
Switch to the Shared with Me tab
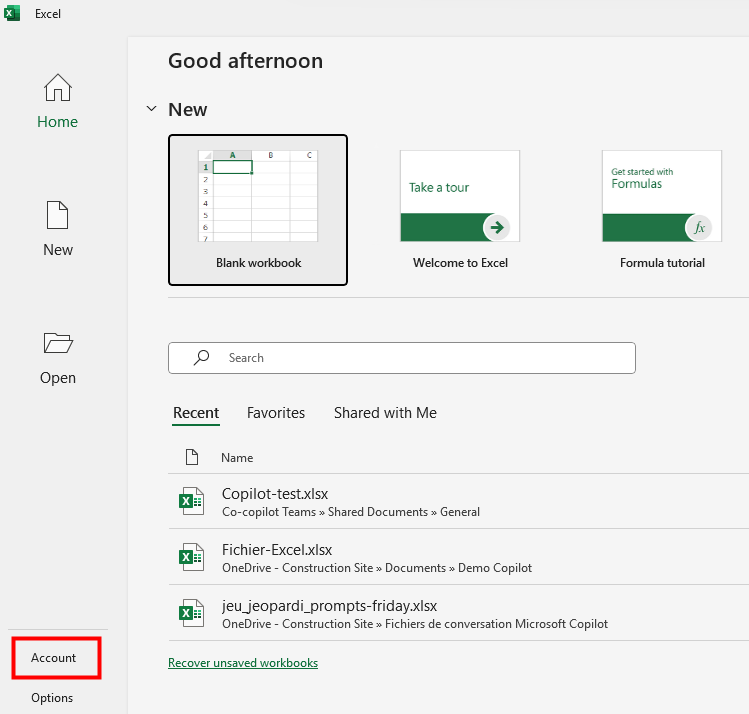[385, 413]
